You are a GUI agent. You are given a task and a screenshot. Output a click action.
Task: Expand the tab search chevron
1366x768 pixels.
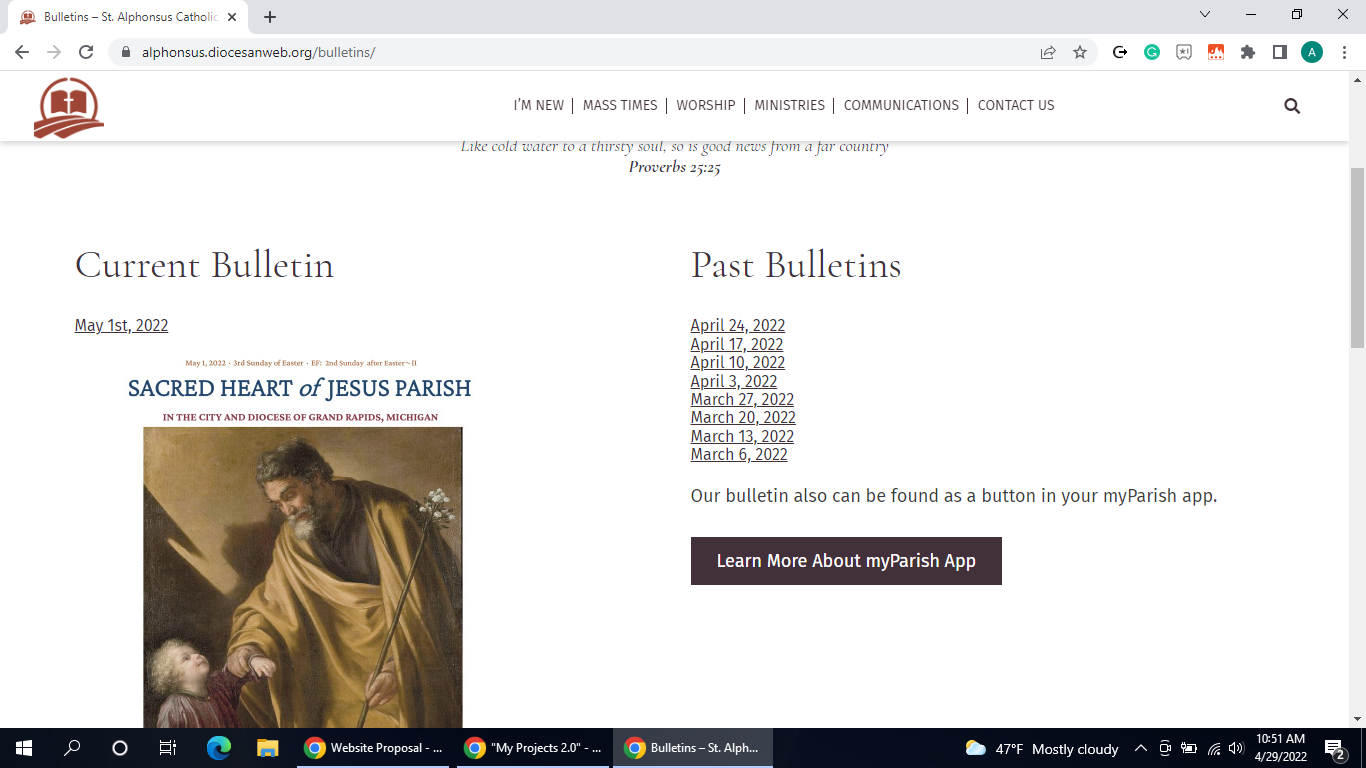tap(1205, 15)
